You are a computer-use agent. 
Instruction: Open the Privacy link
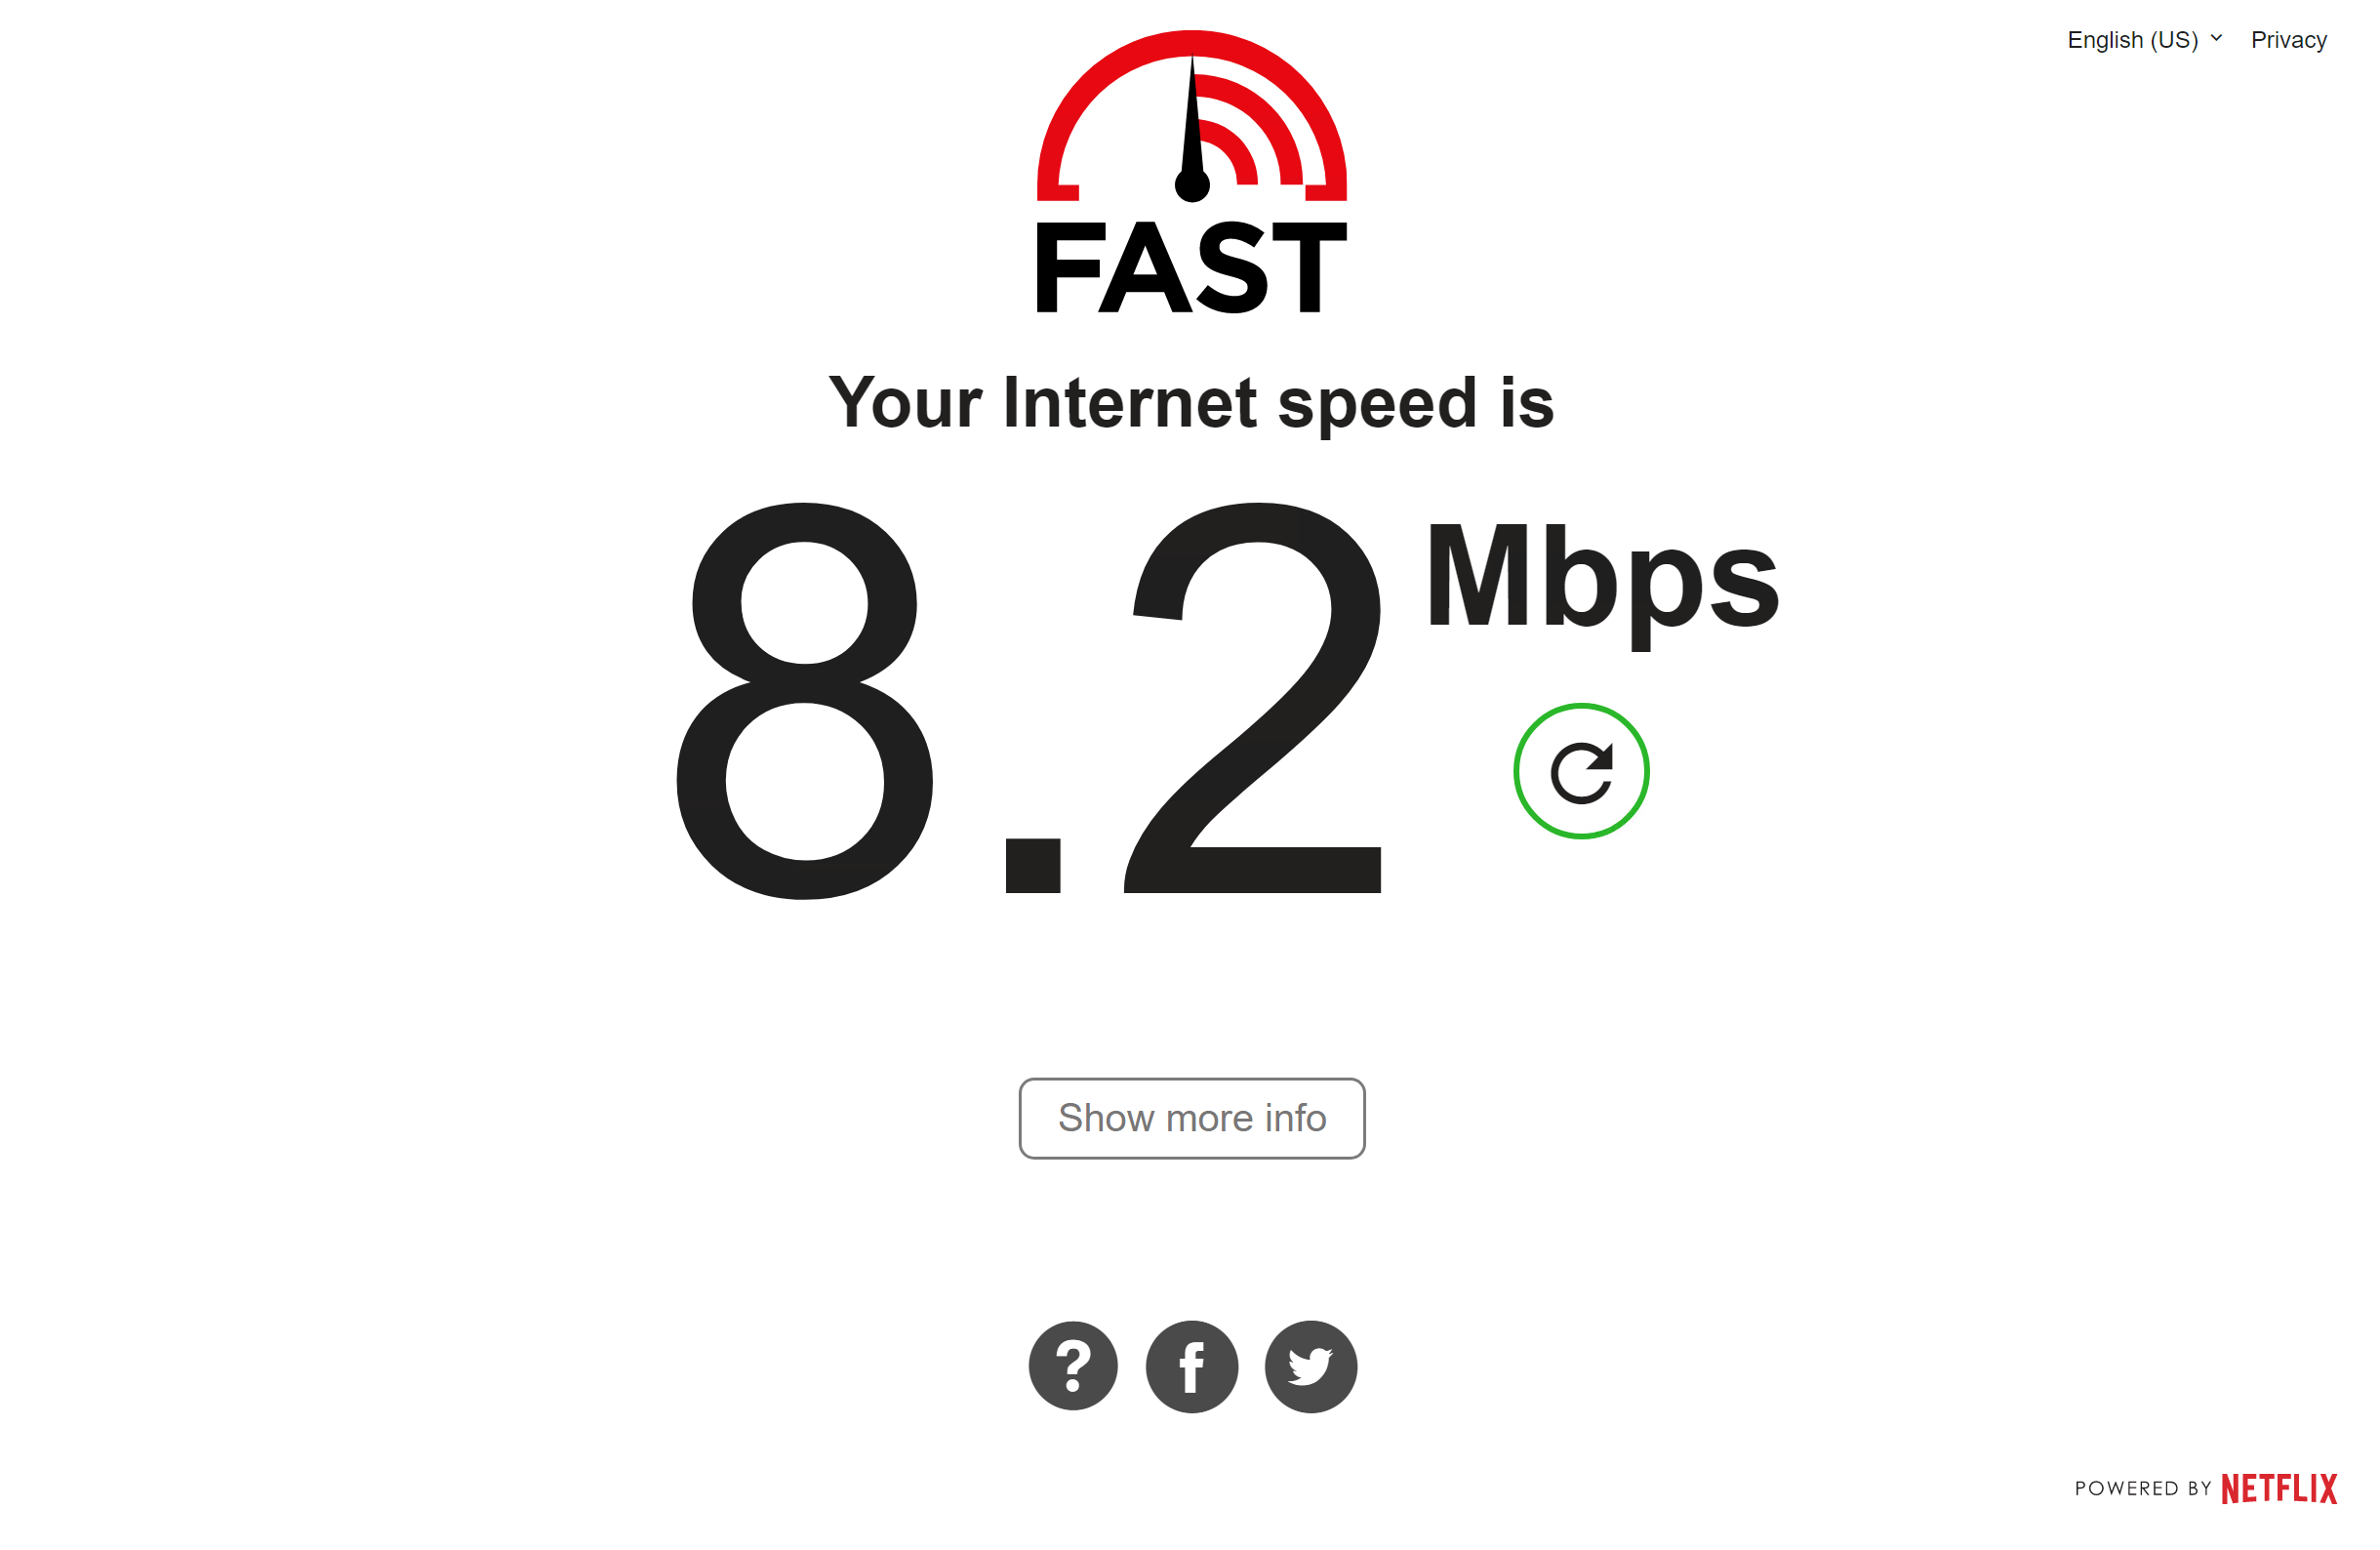2289,40
